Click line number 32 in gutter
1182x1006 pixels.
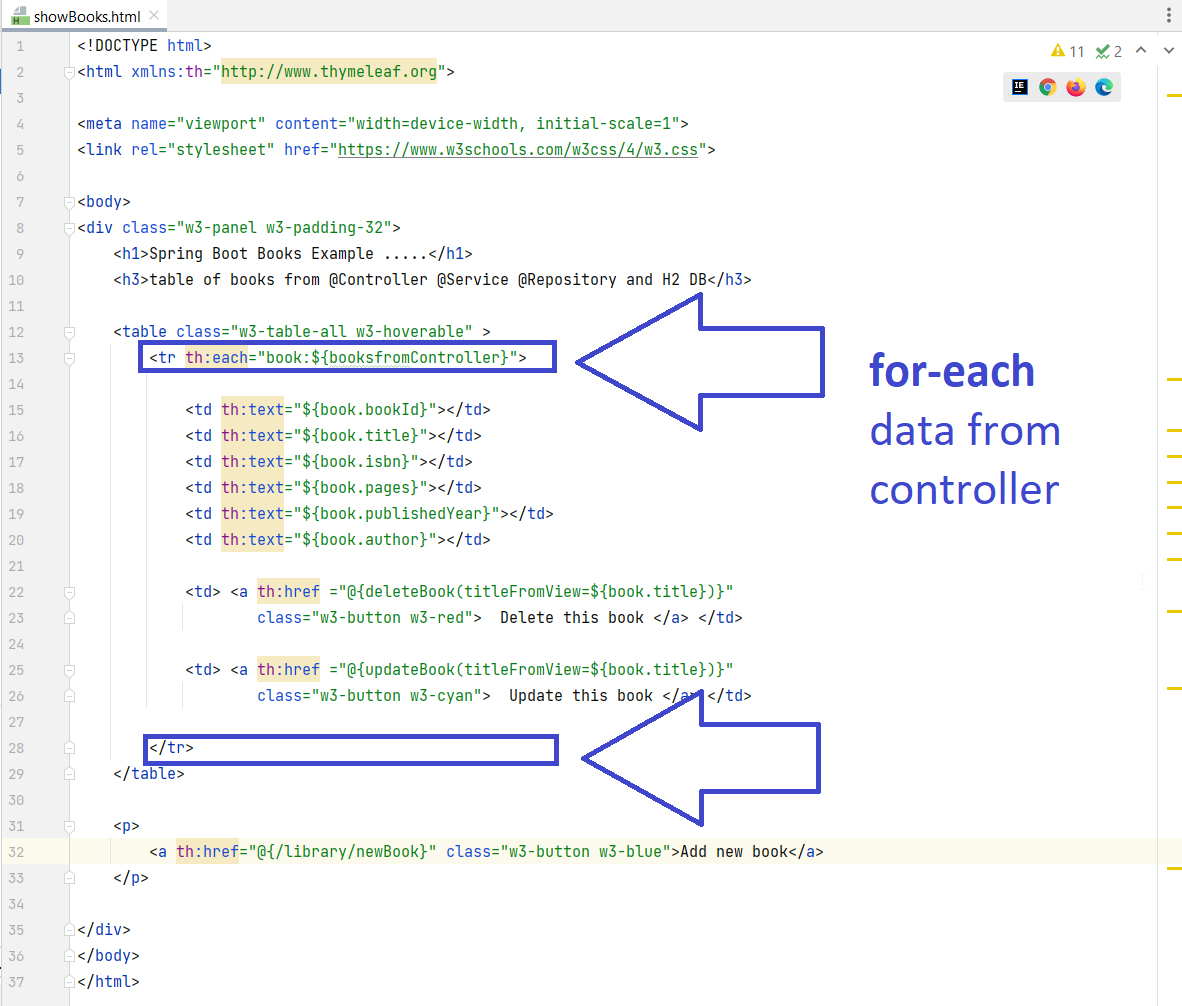(x=16, y=852)
